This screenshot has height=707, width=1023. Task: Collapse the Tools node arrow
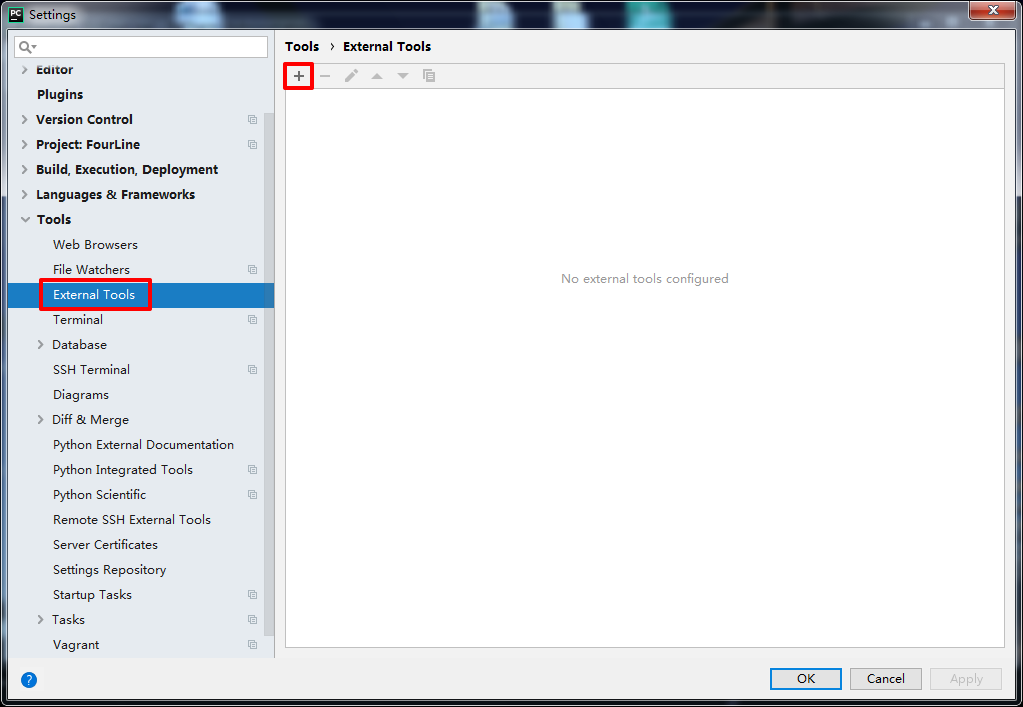pyautogui.click(x=25, y=220)
